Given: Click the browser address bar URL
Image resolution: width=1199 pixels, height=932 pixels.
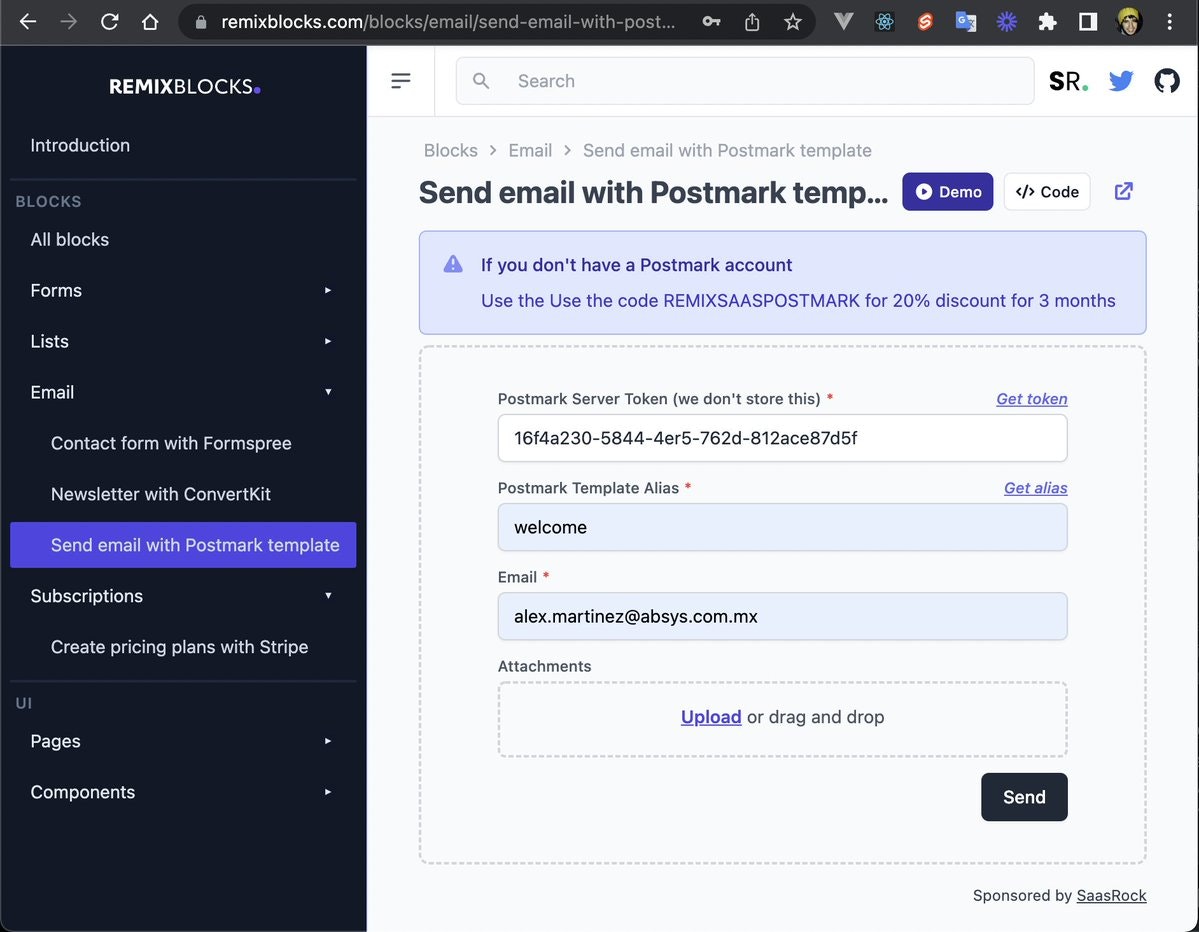Looking at the screenshot, I should pyautogui.click(x=448, y=21).
